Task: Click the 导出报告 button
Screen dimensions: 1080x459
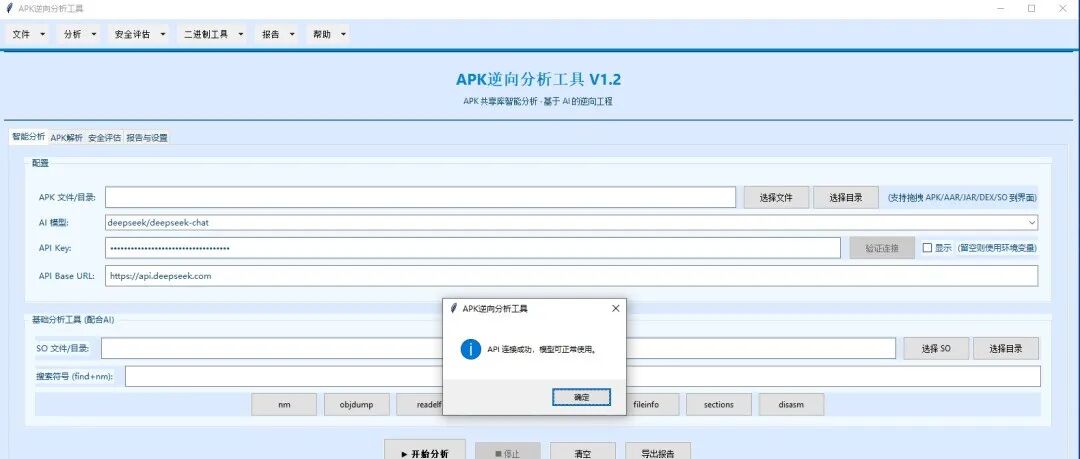Action: click(657, 451)
